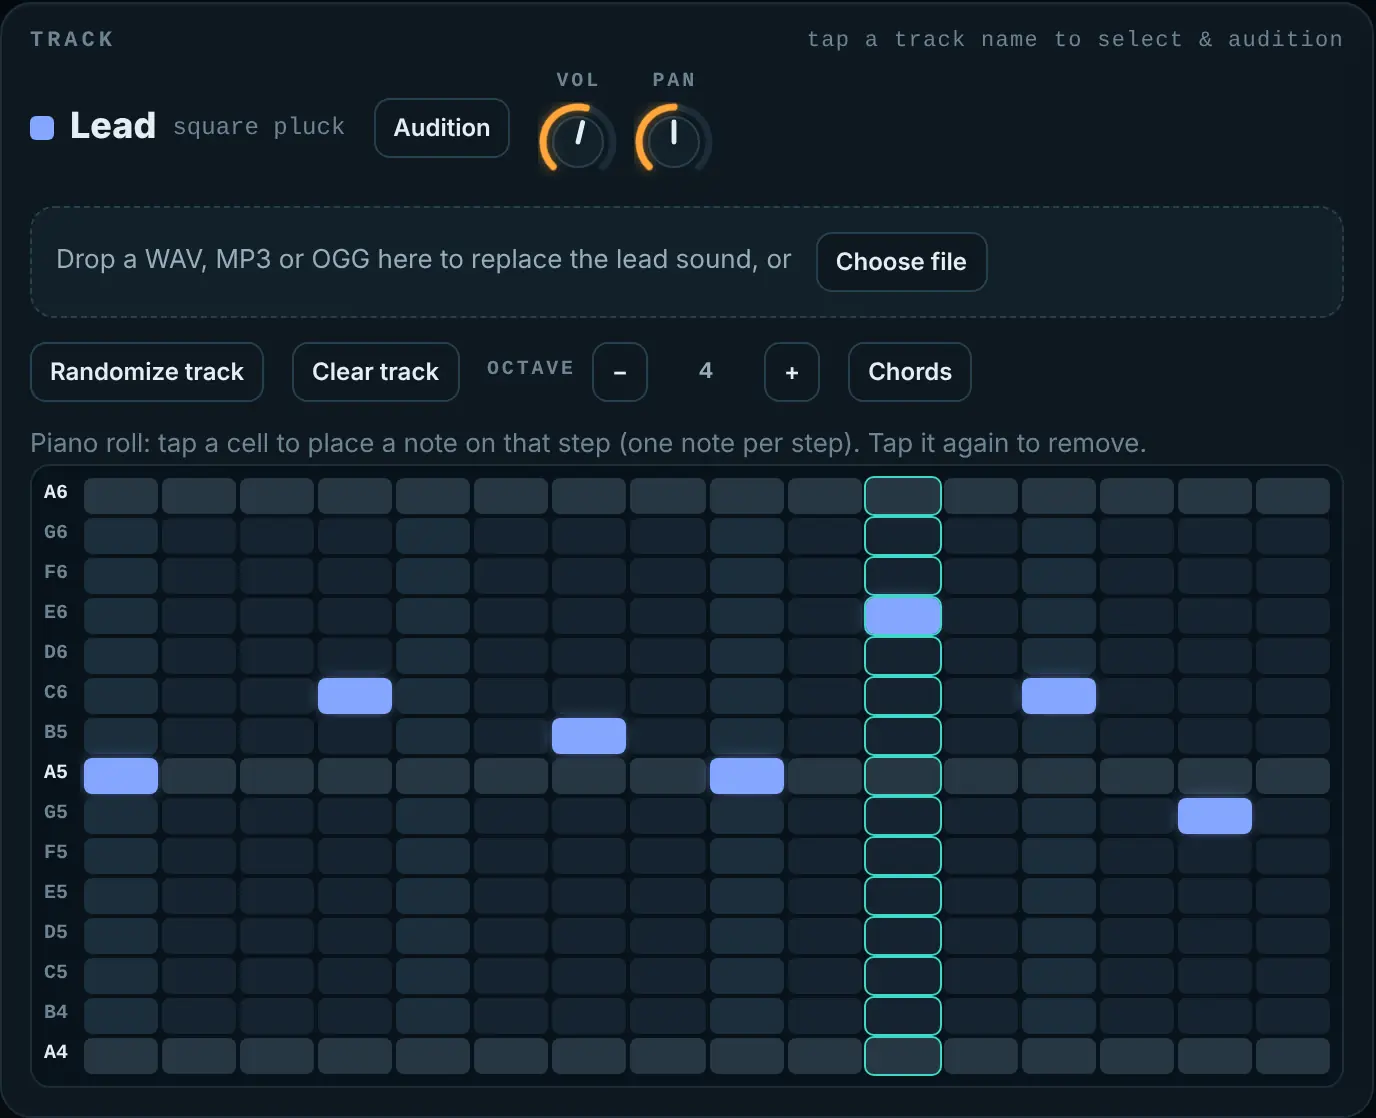Remove the A5 note on the first step
This screenshot has width=1376, height=1118.
tap(121, 776)
